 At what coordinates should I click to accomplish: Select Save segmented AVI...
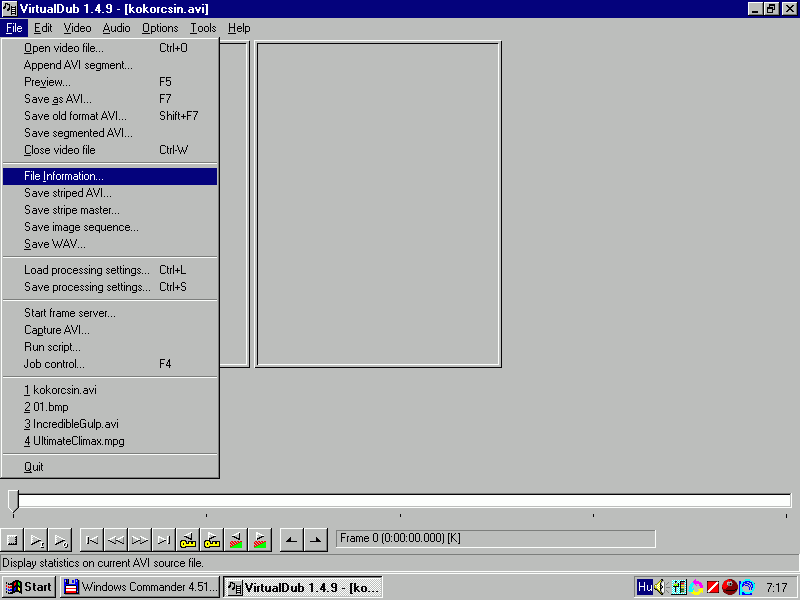tap(110, 133)
